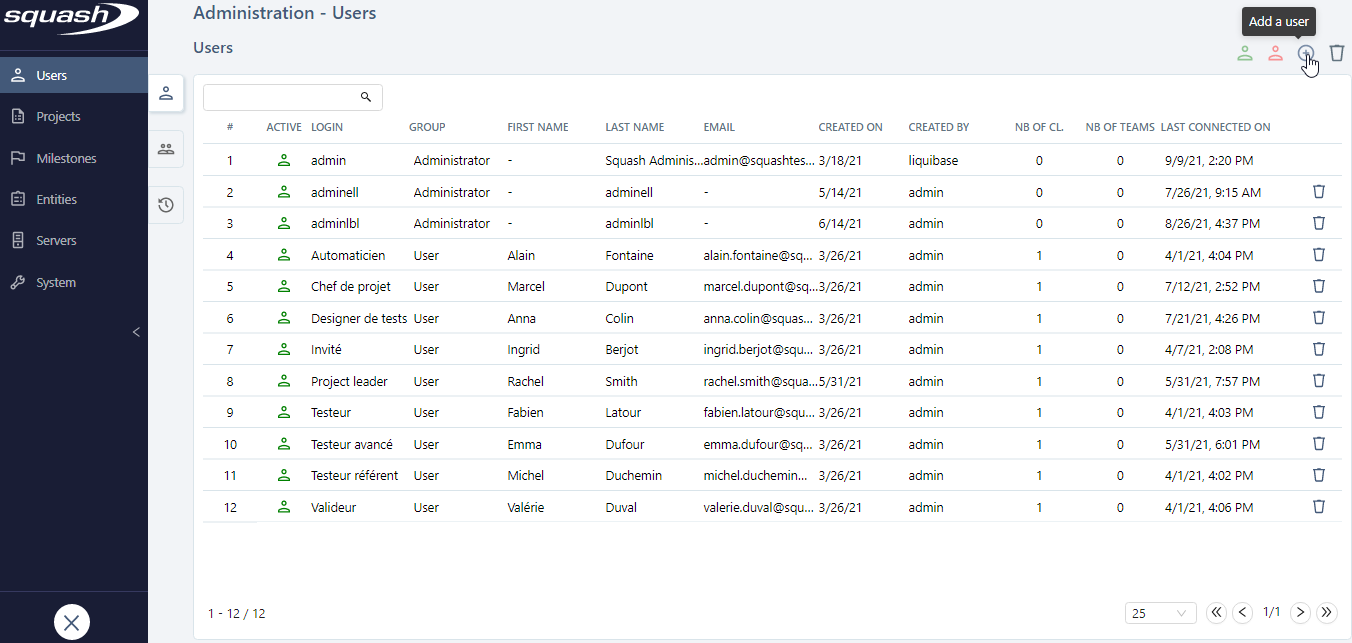Click the red deactivate users icon
Viewport: 1352px width, 643px height.
[1275, 54]
